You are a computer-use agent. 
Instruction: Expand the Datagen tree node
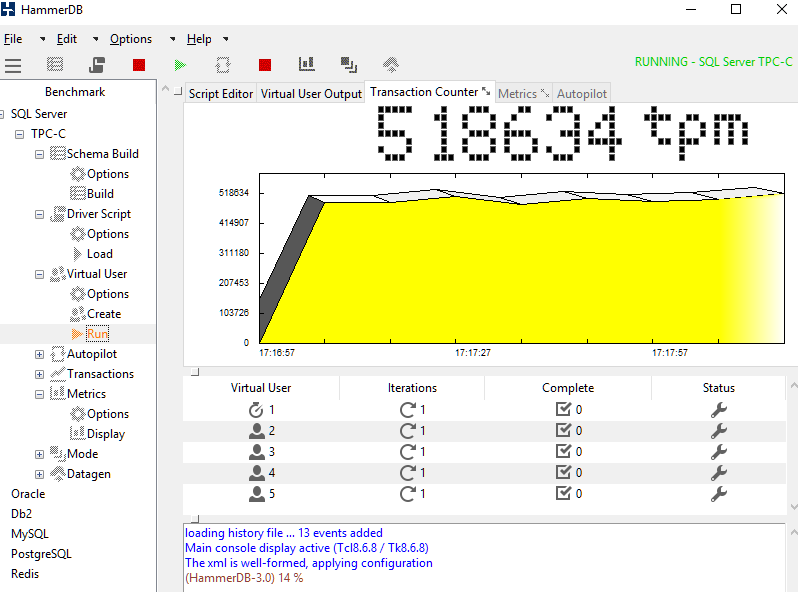(39, 474)
